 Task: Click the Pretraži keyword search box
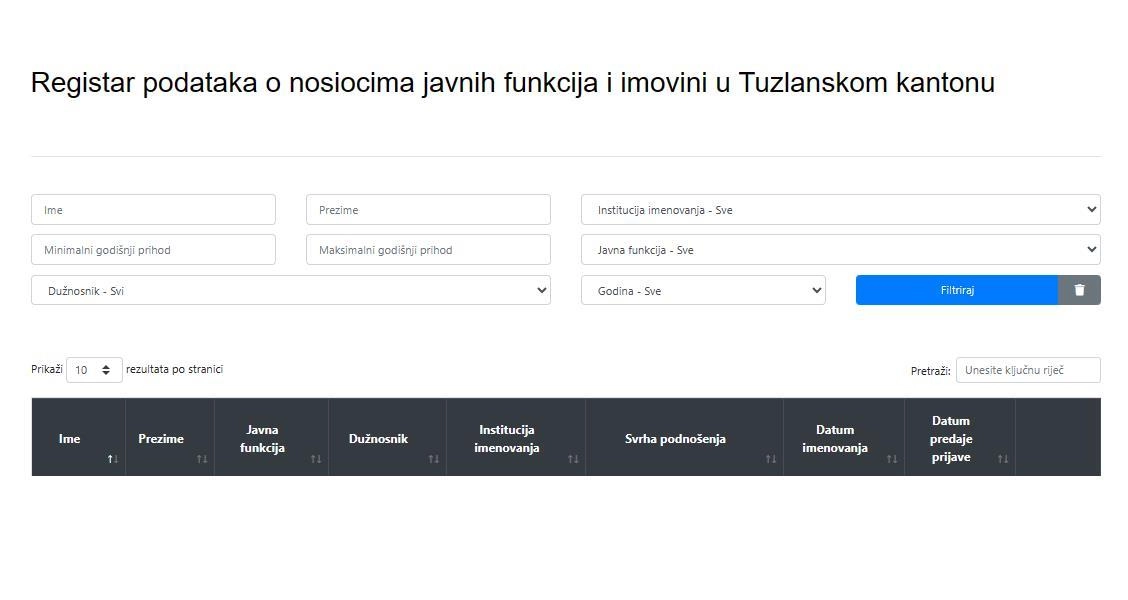coord(1028,369)
